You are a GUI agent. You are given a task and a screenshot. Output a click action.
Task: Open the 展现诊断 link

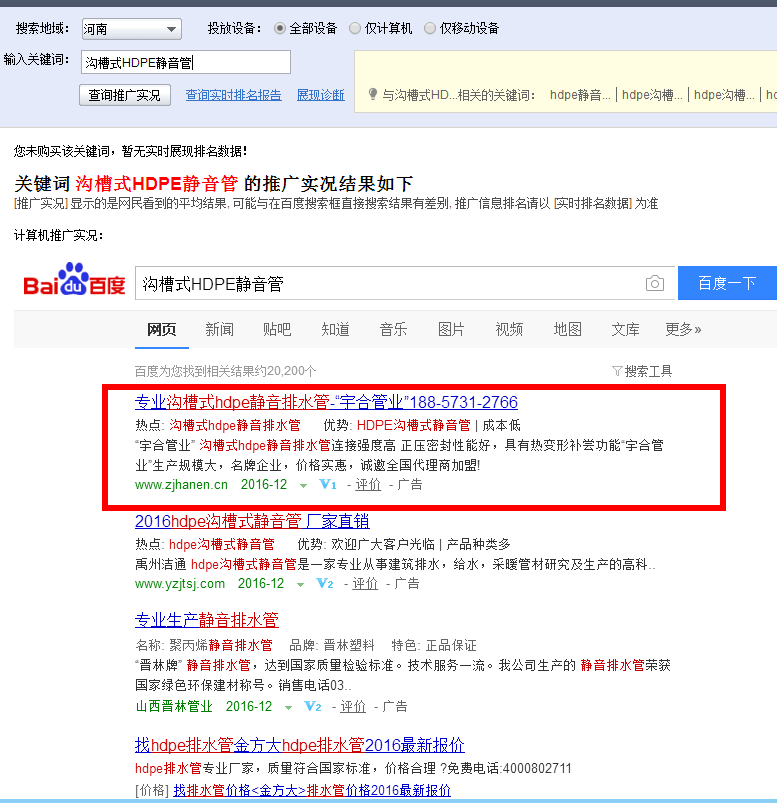(321, 95)
